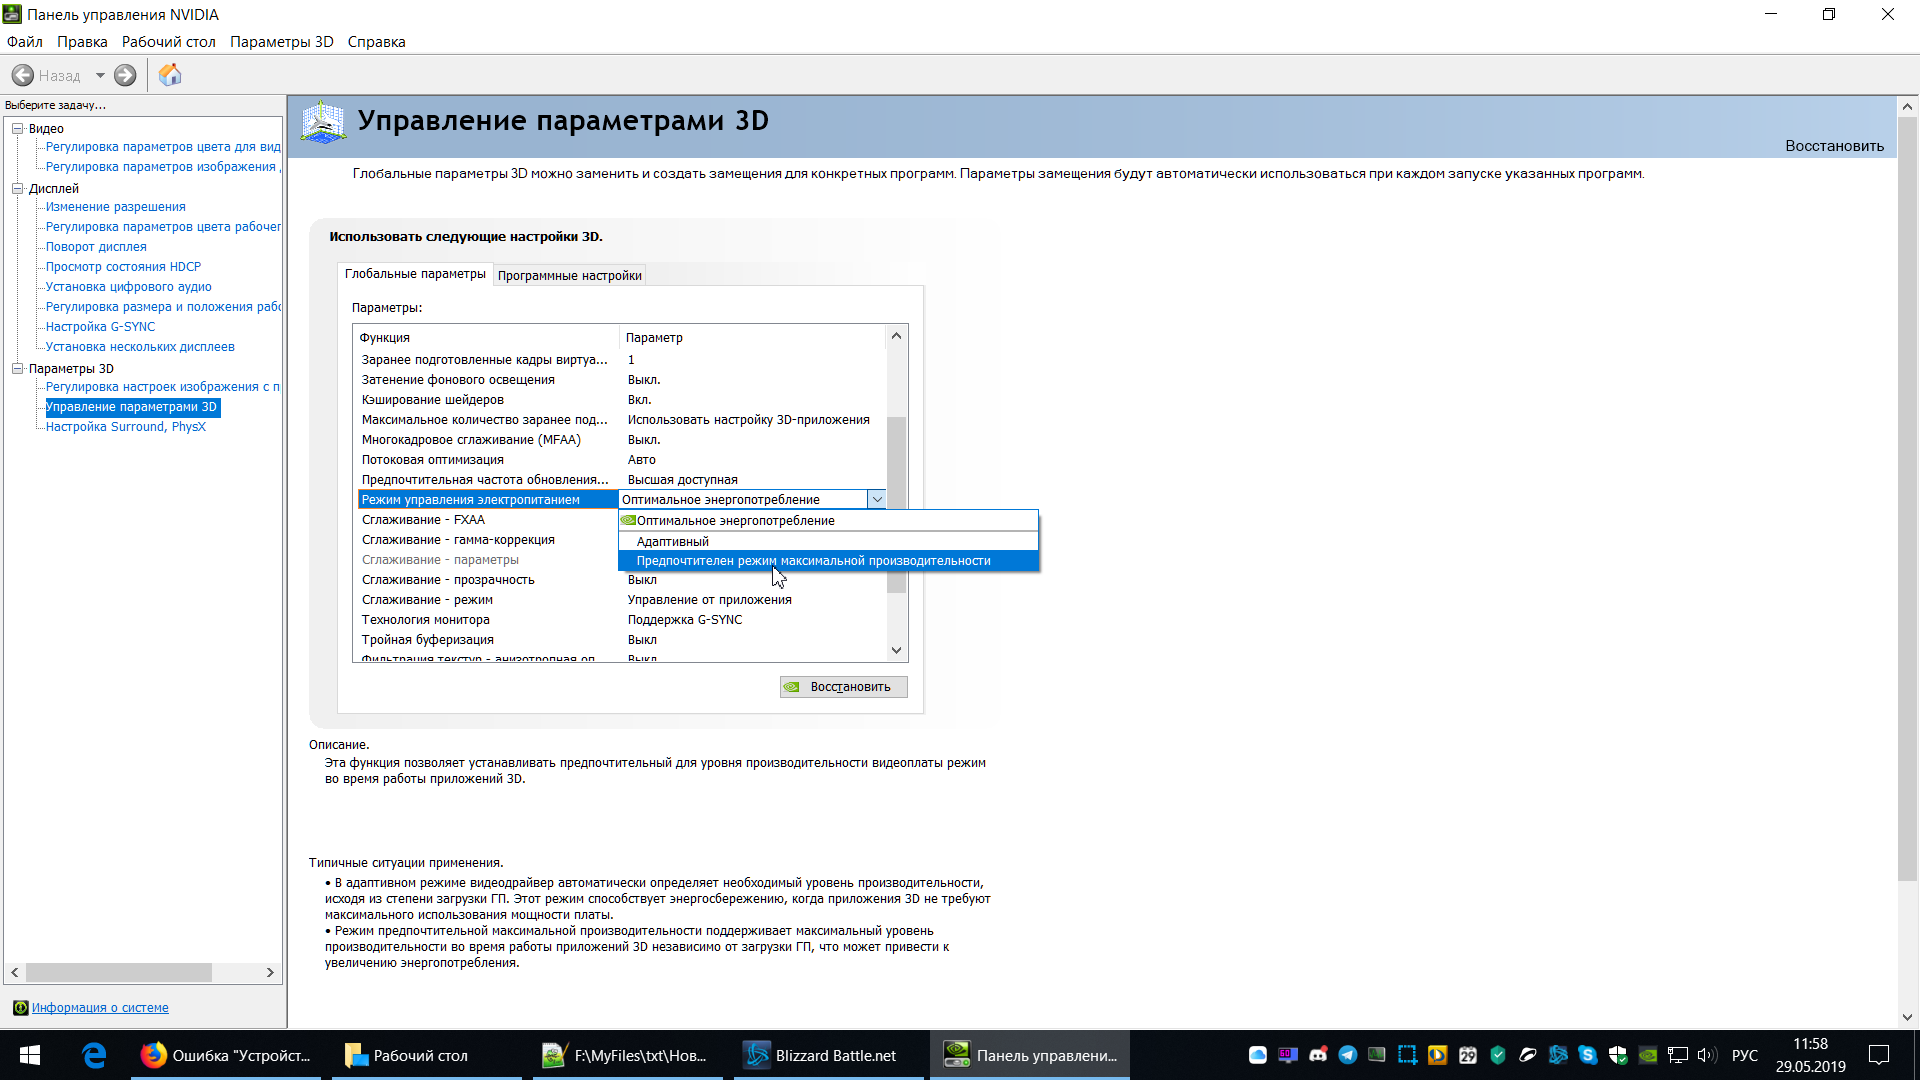
Task: Click the Восстановить button below settings list
Action: pos(843,687)
